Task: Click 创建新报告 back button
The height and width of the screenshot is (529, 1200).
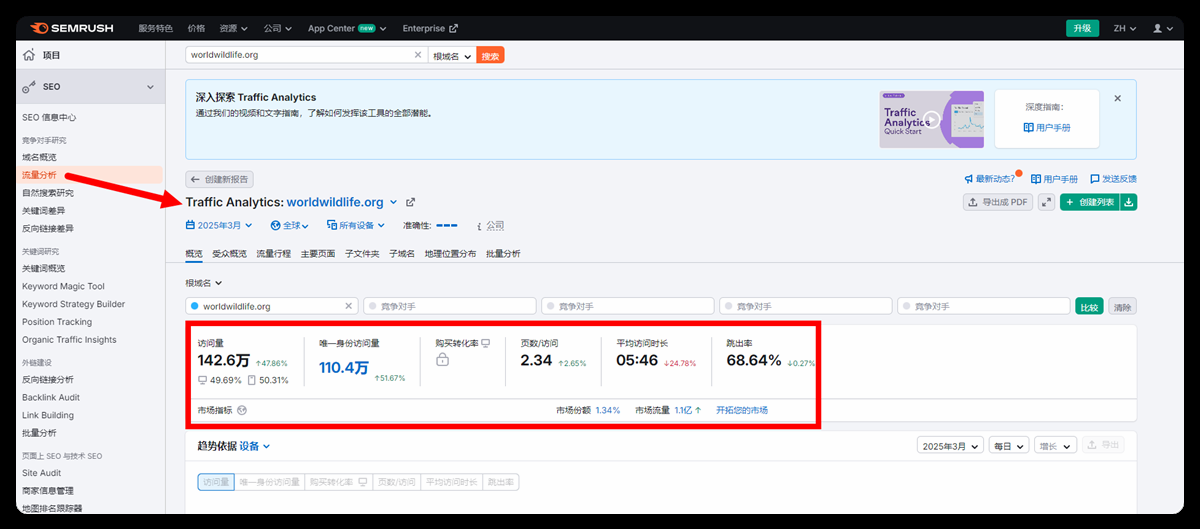Action: [x=220, y=179]
